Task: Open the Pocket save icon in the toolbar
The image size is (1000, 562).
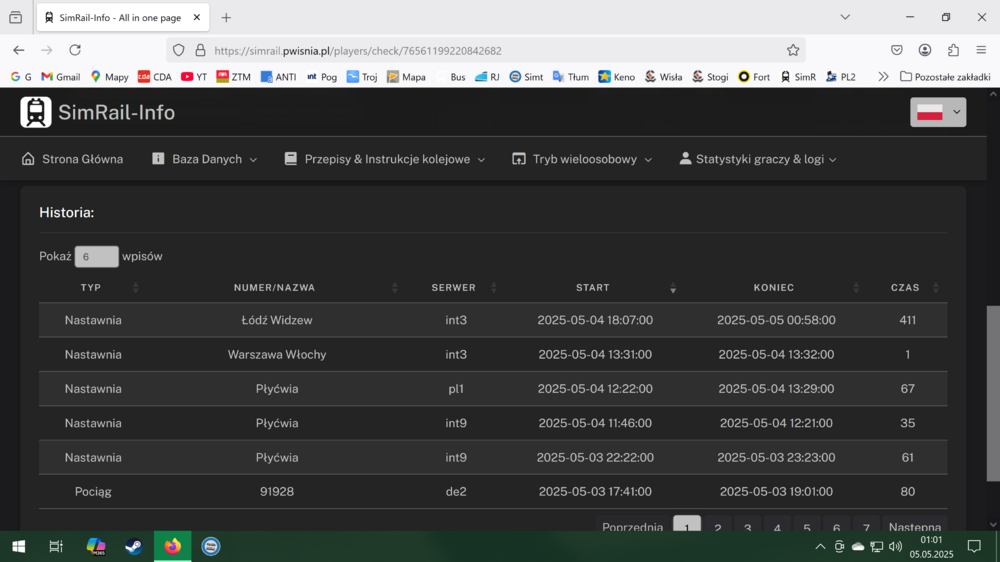Action: pos(897,50)
